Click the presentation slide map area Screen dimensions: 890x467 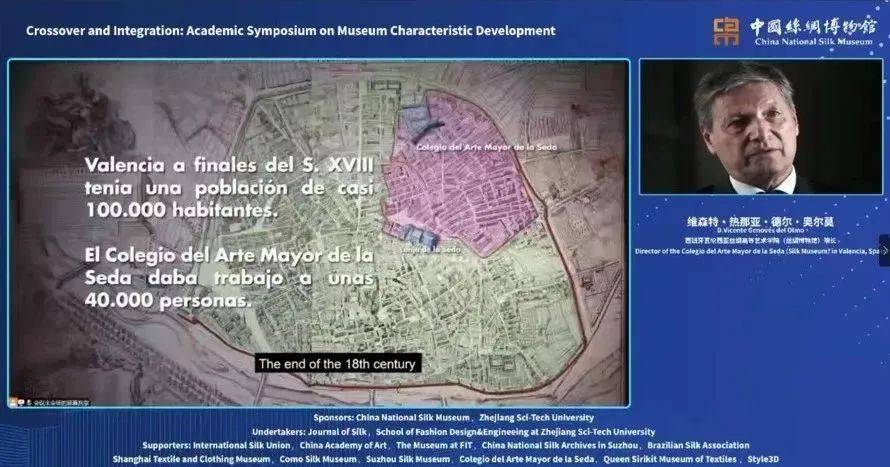(x=500, y=300)
